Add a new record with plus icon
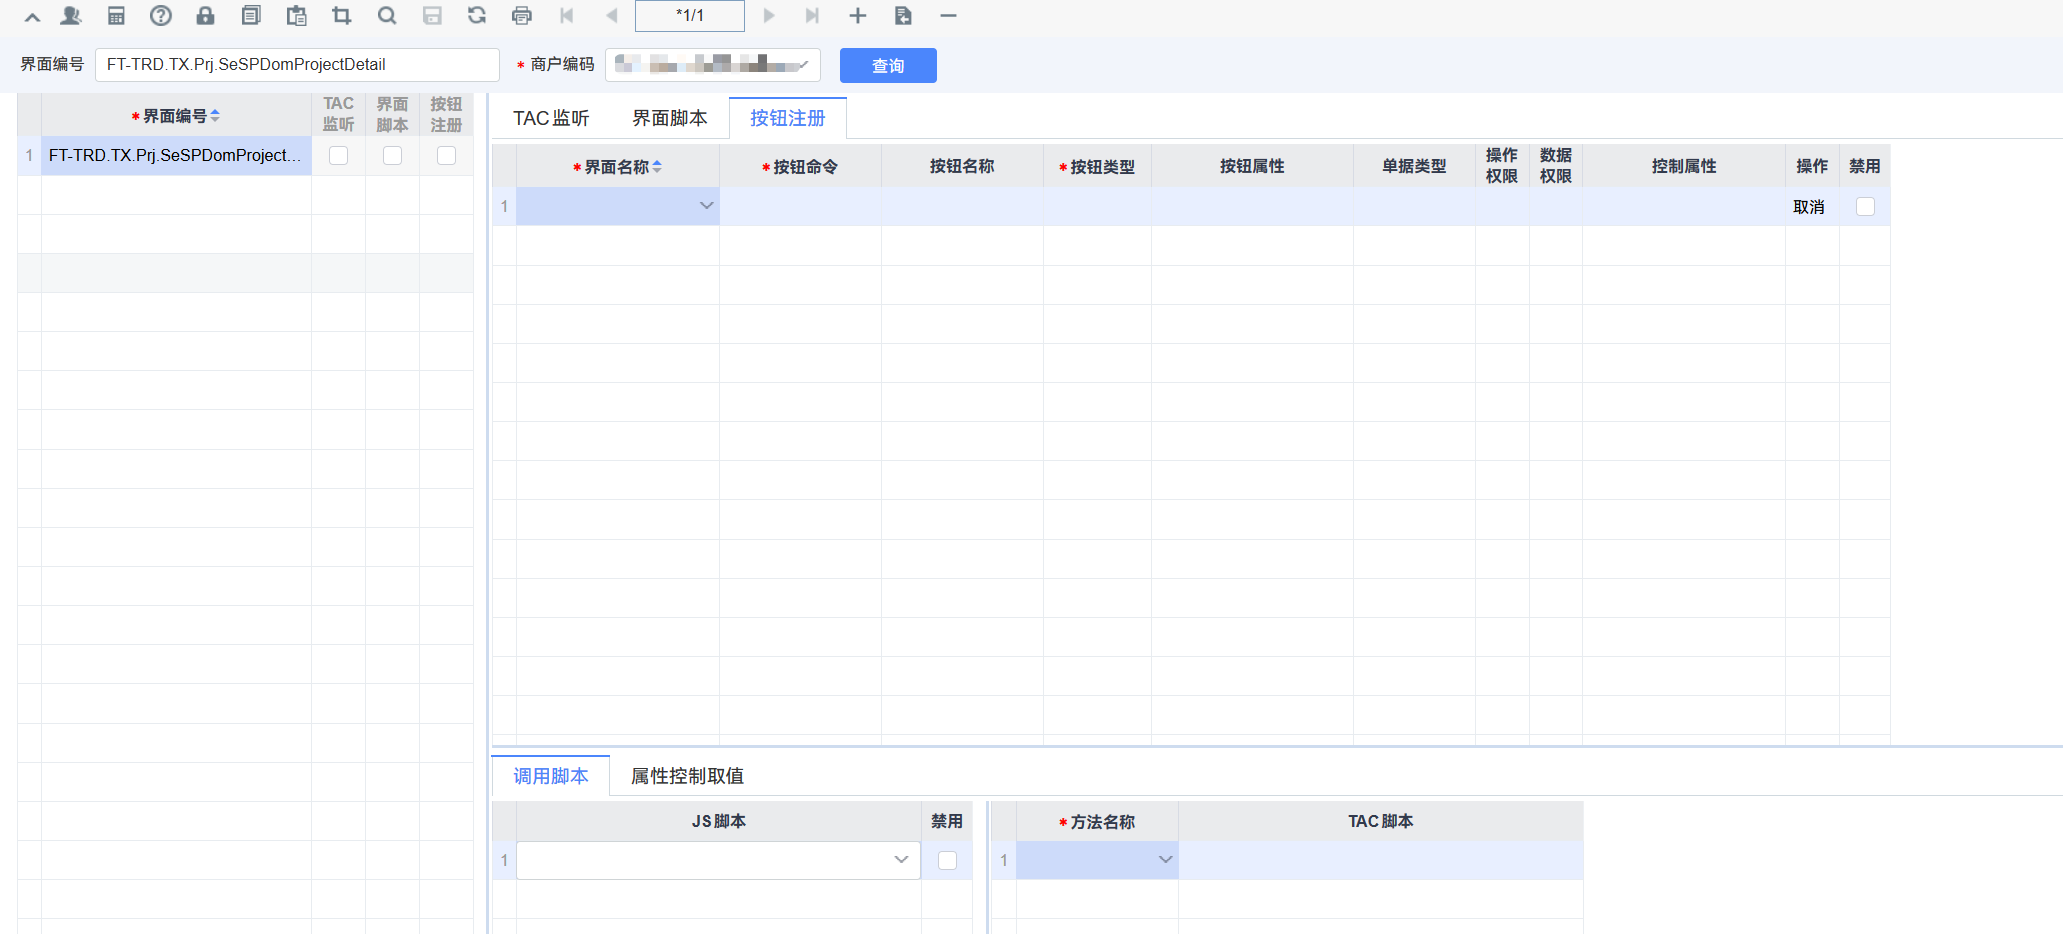The height and width of the screenshot is (934, 2063). (x=858, y=16)
